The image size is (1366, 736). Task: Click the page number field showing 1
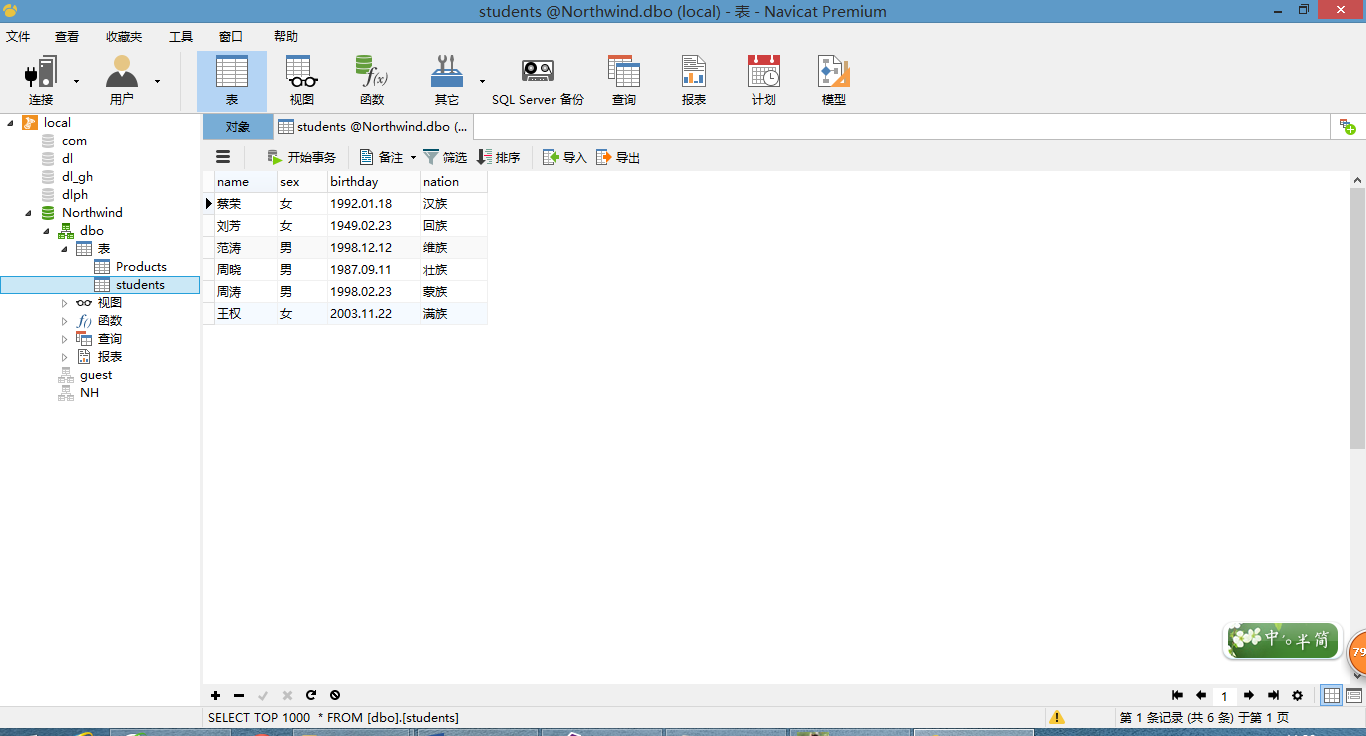tap(1225, 696)
